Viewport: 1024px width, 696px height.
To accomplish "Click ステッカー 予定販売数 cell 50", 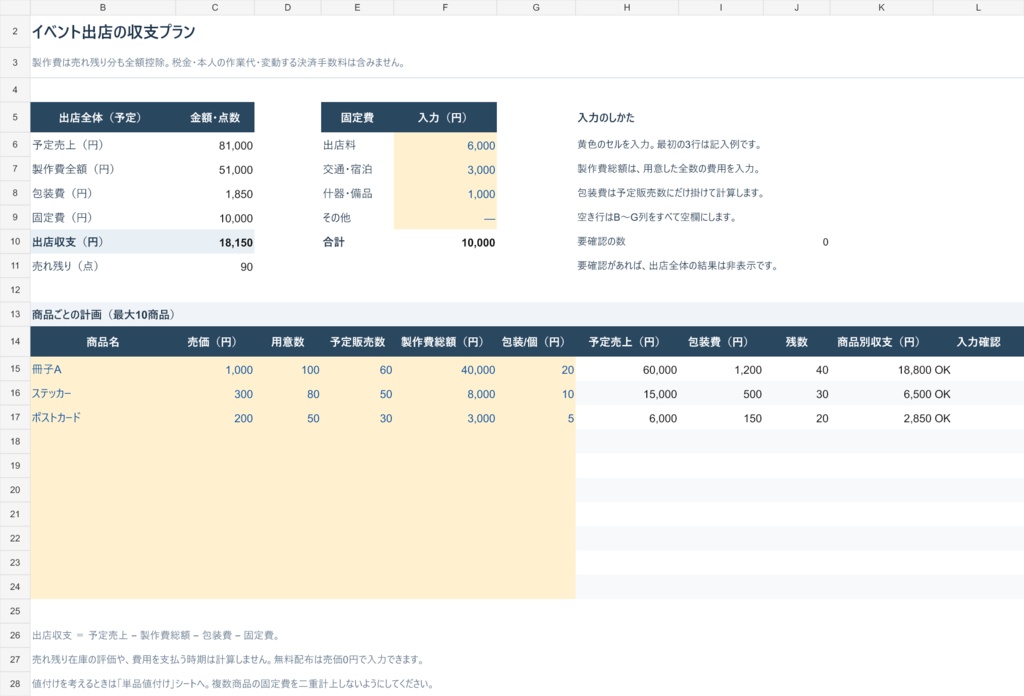I will tap(357, 394).
